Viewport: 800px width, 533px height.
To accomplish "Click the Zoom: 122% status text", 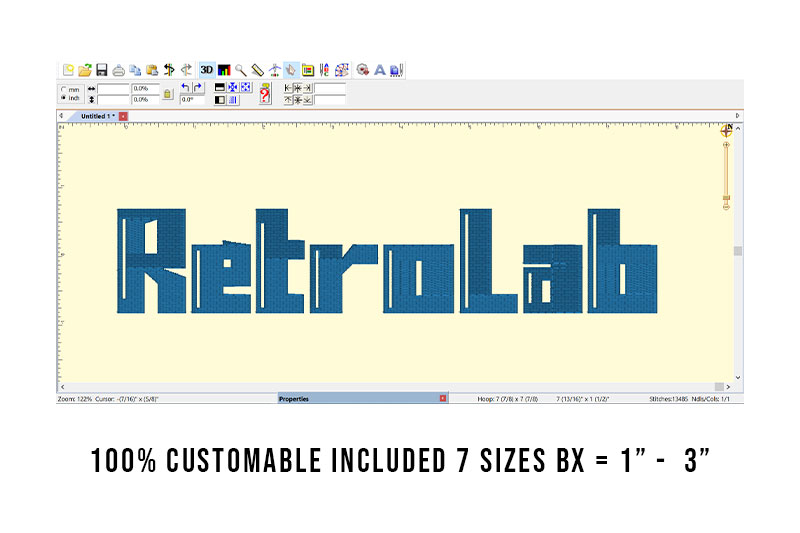I will pos(74,399).
